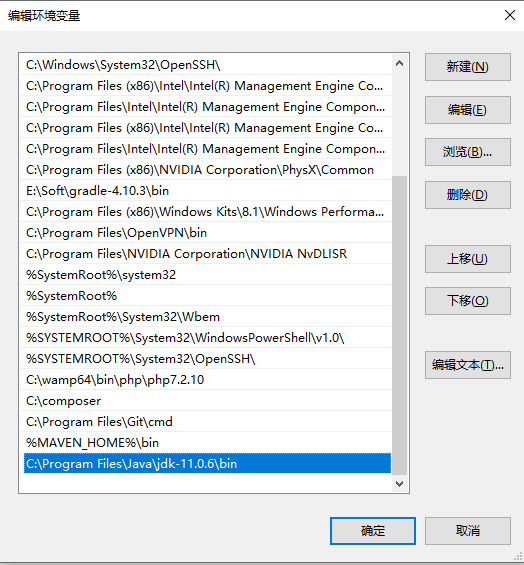Select %MAVEN_HOME%\bin entry
Viewport: 524px width, 565px height.
click(205, 443)
